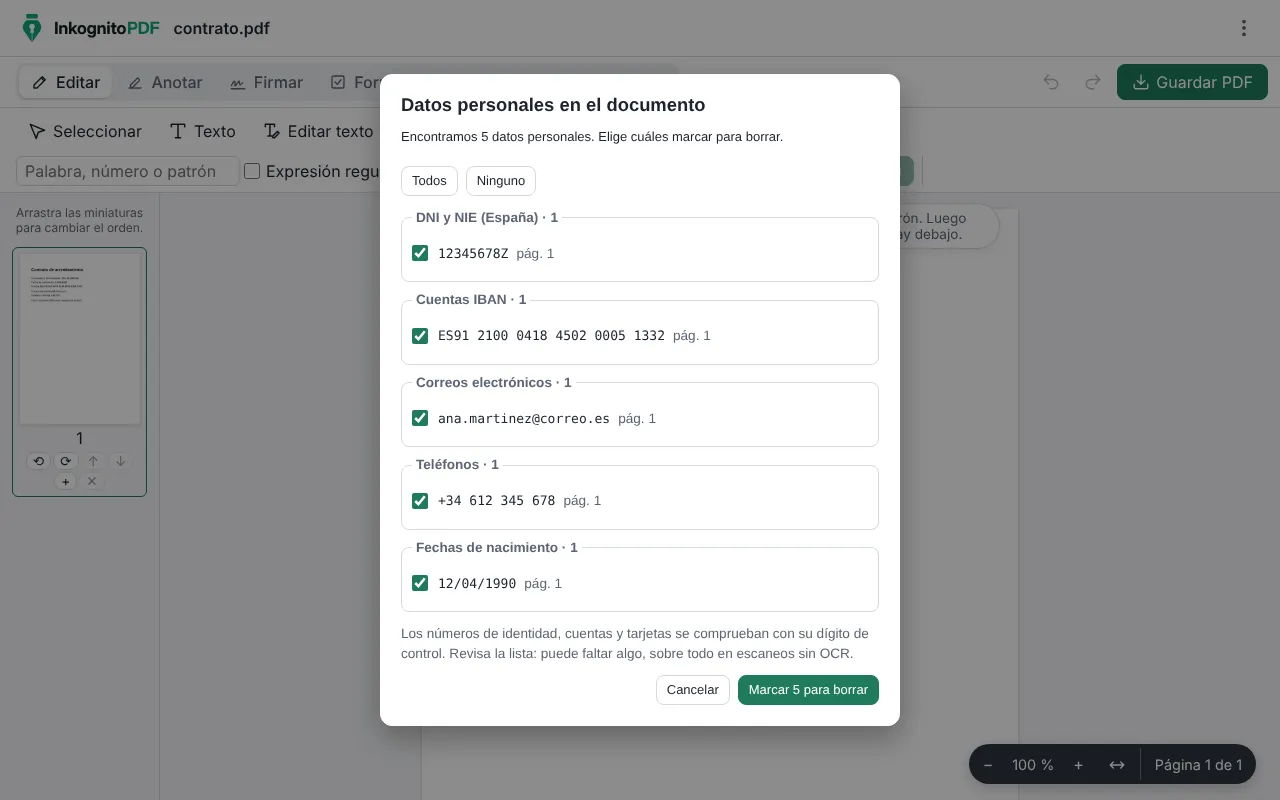Cancel the personal data dialog
This screenshot has width=1280, height=800.
point(693,690)
